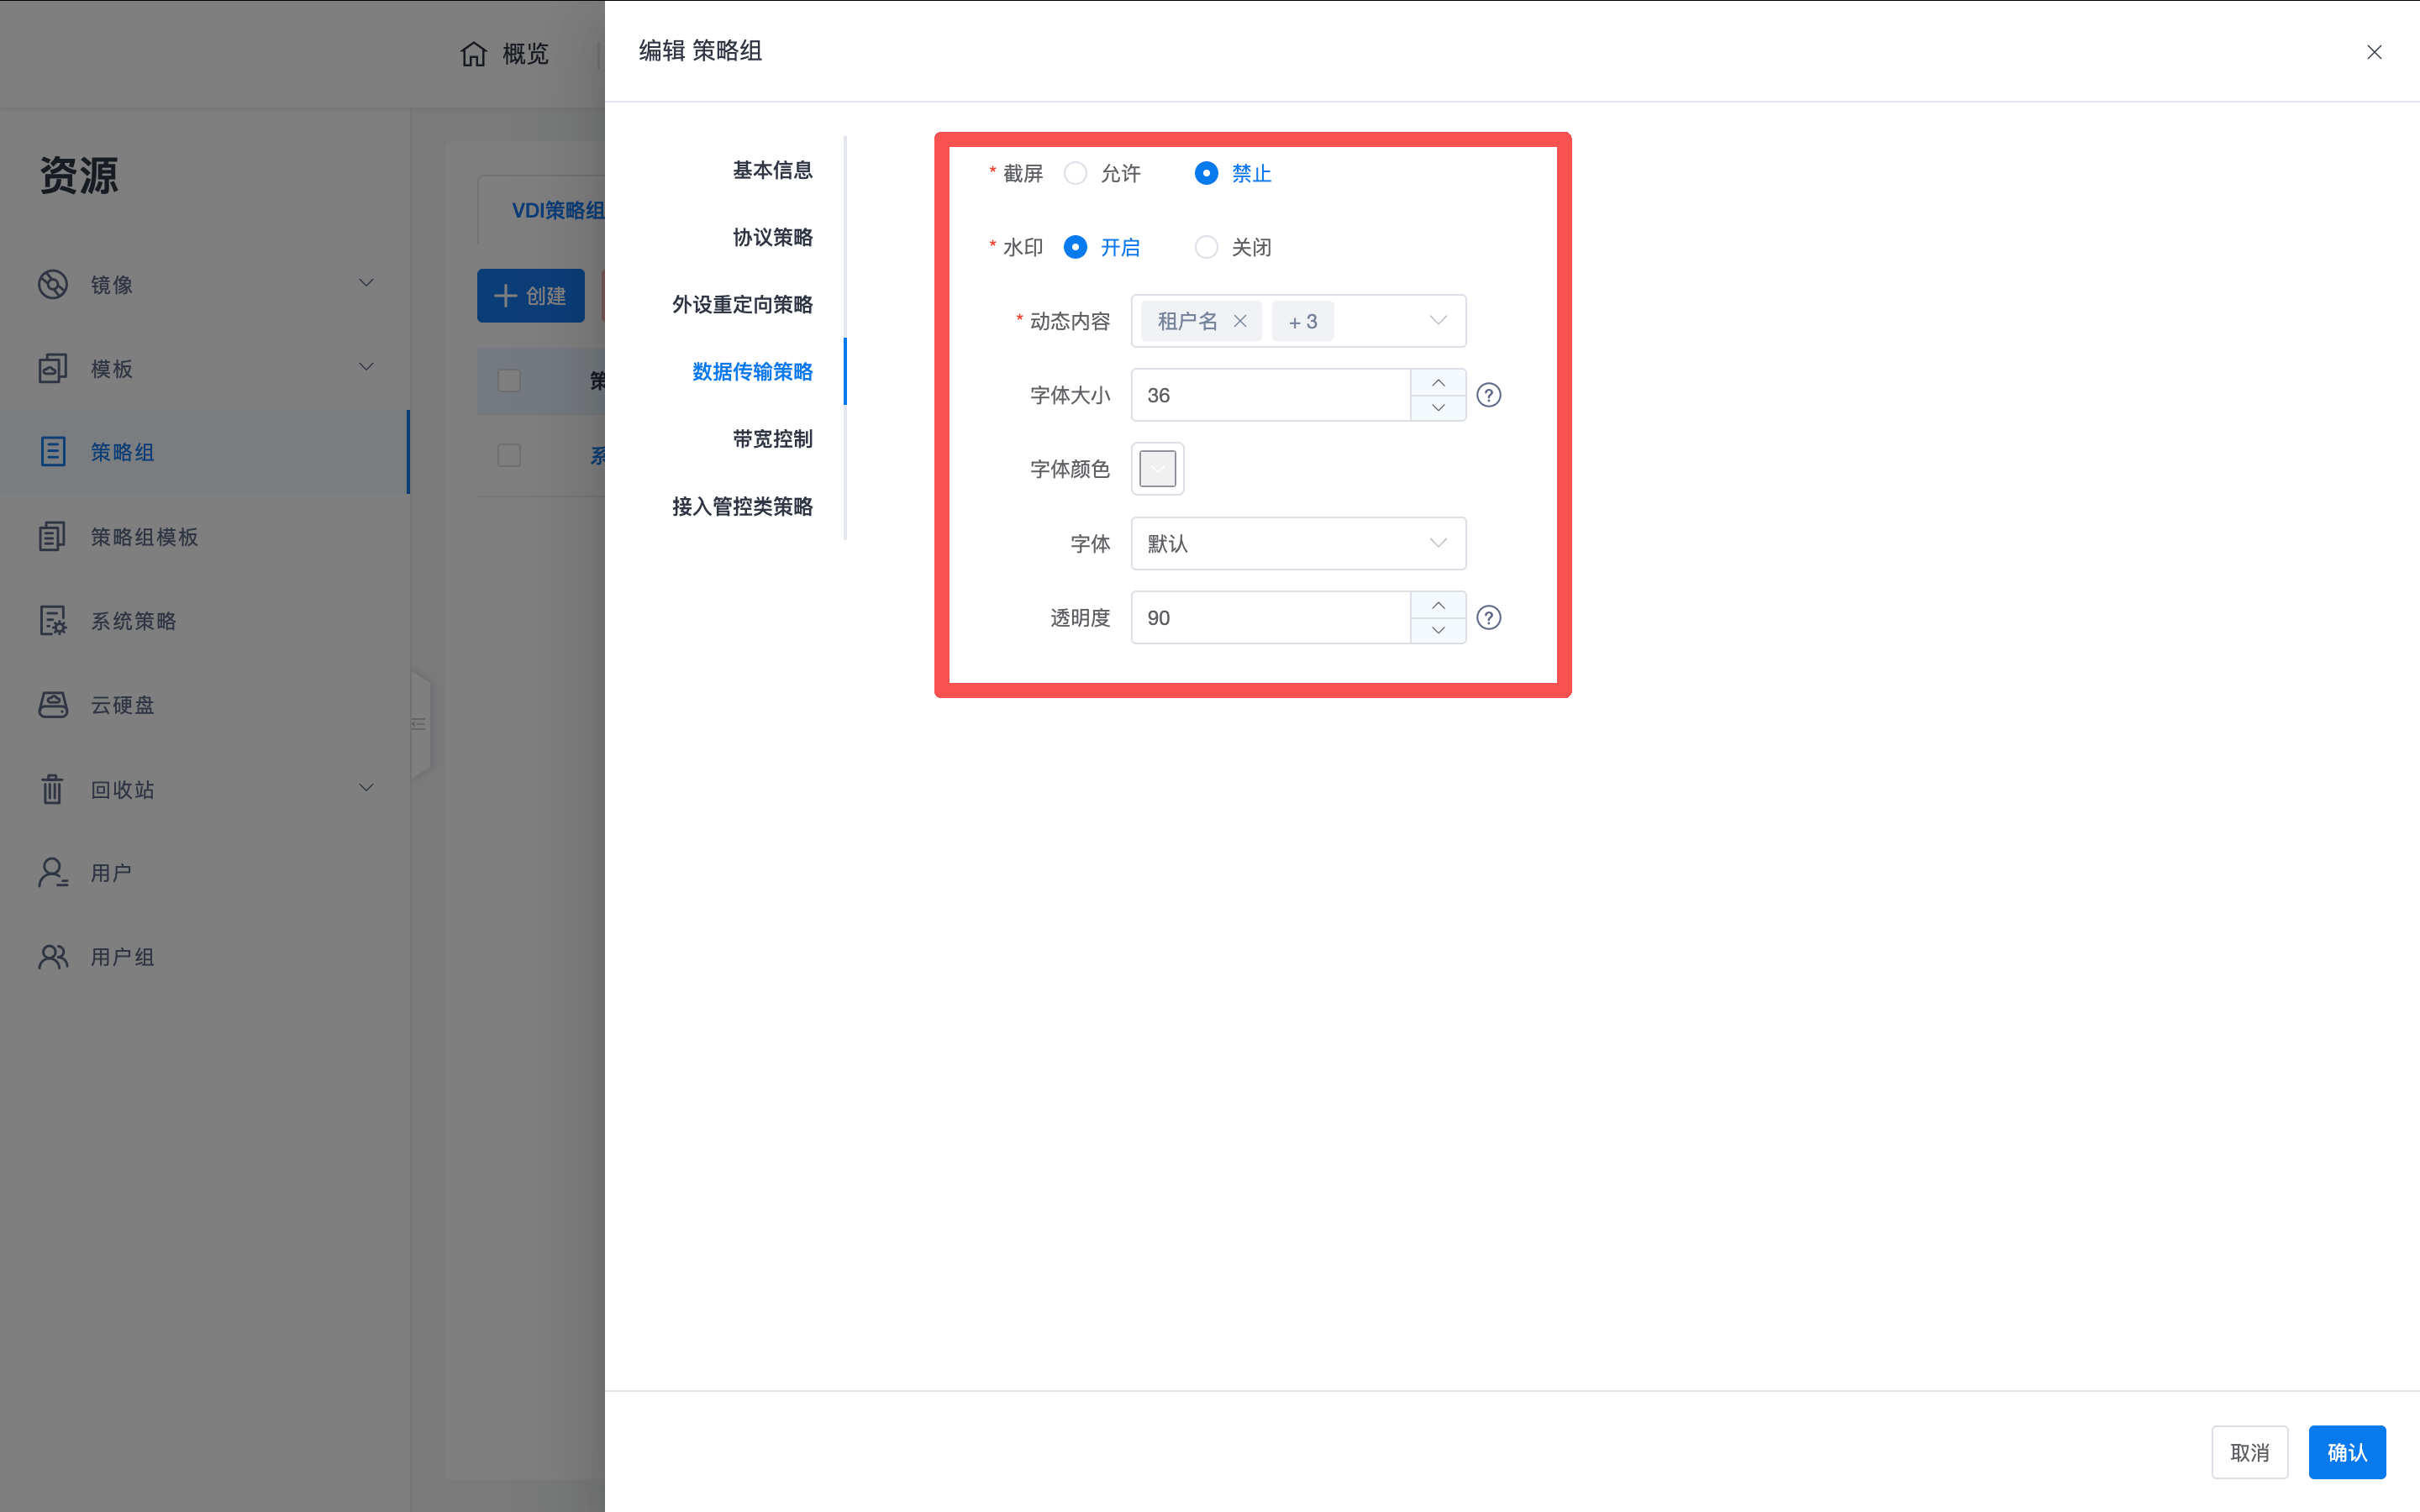Collapse the 回收站 sidebar group chevron
Image resolution: width=2420 pixels, height=1512 pixels.
tap(367, 788)
